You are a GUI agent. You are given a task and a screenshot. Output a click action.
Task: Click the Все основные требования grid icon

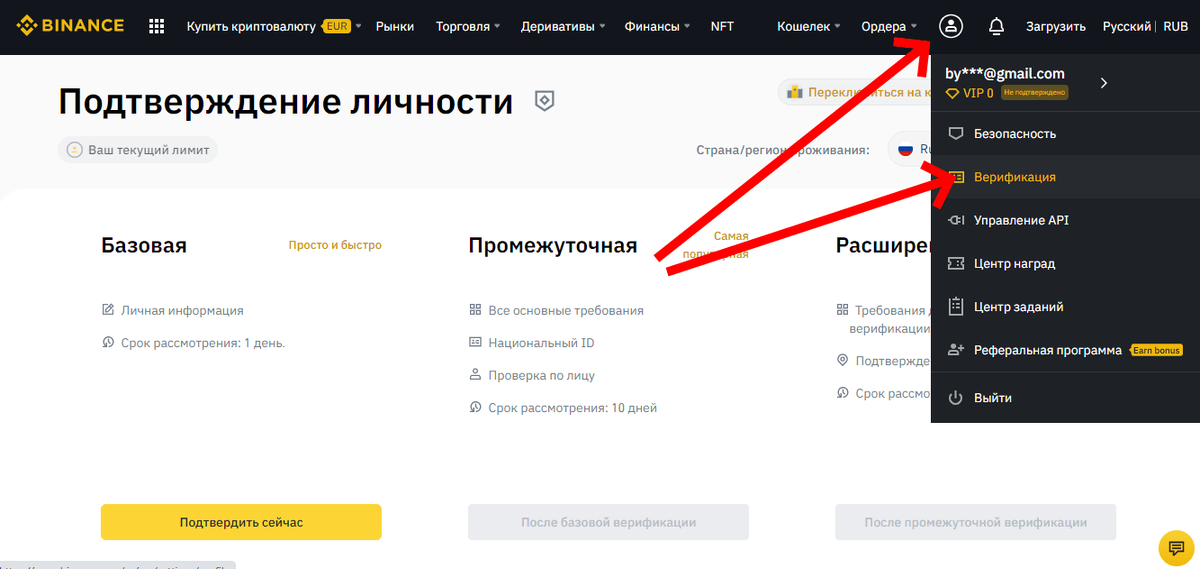[475, 310]
